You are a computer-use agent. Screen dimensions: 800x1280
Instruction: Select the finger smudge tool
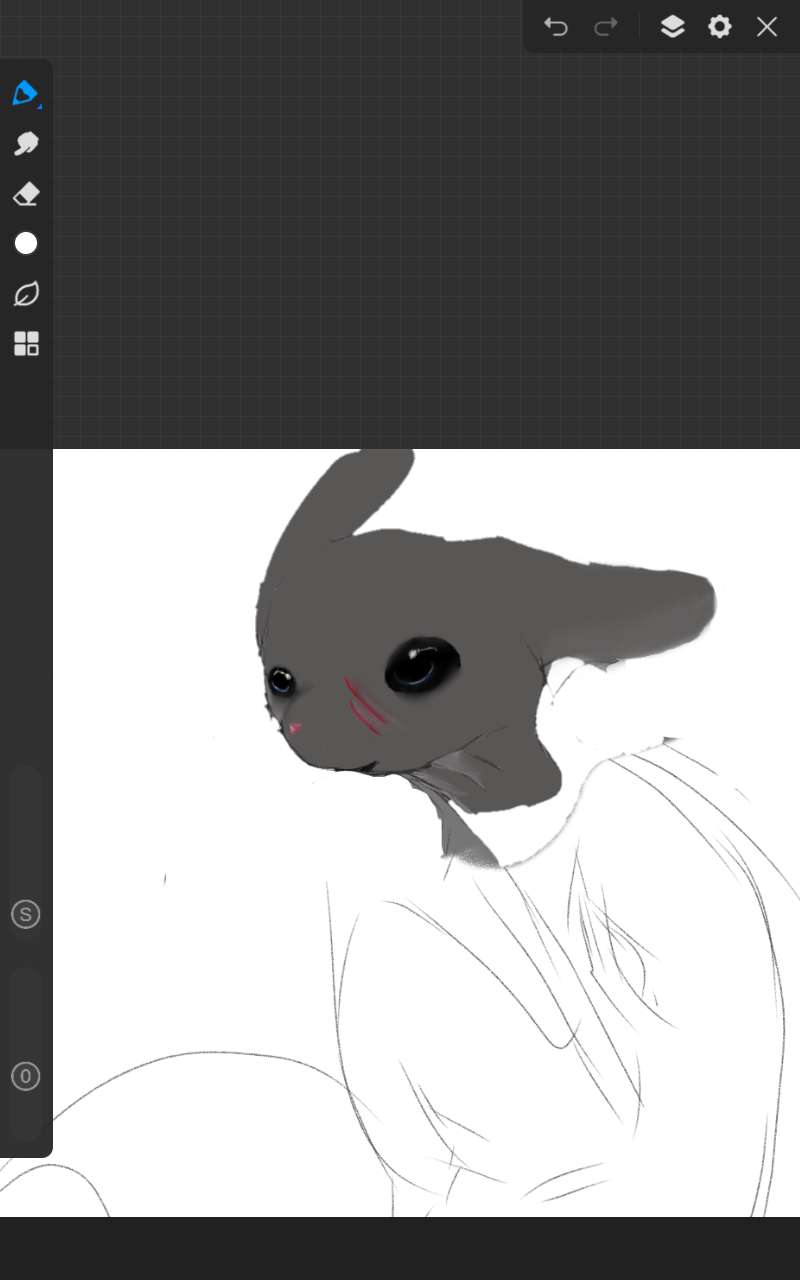click(26, 144)
